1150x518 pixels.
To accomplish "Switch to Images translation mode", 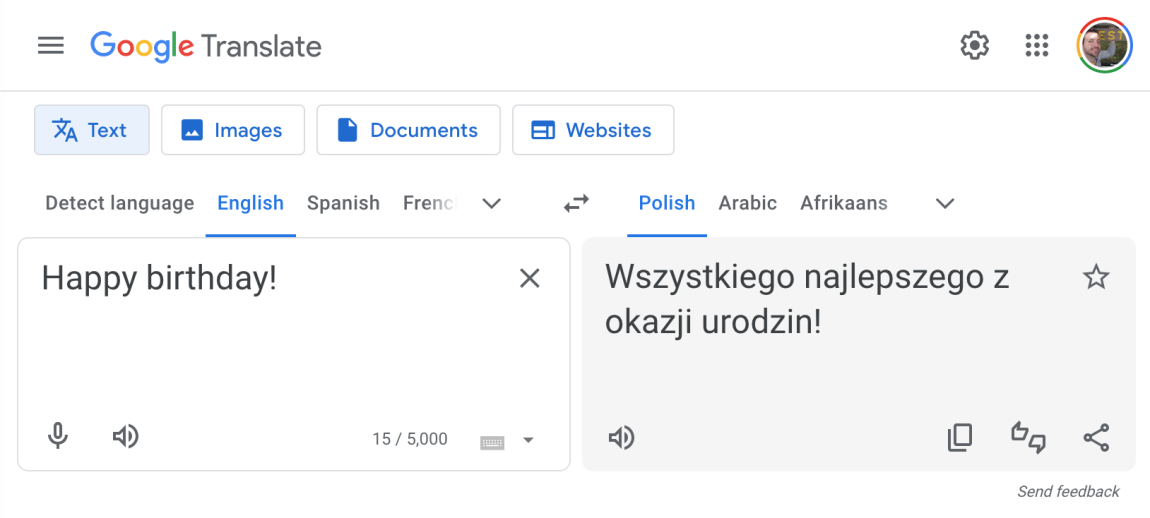I will (232, 130).
